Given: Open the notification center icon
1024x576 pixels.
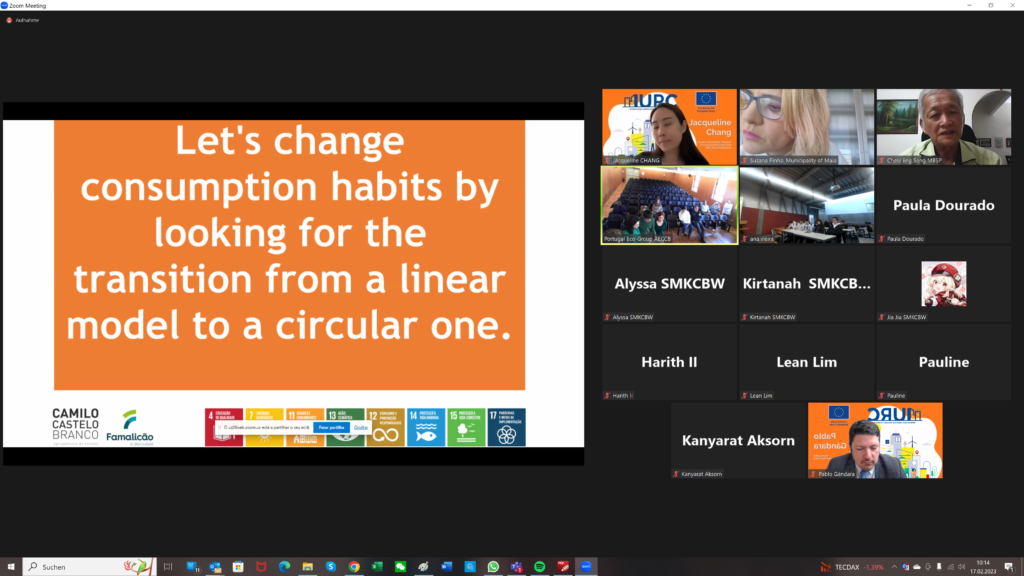Looking at the screenshot, I should pos(1009,567).
